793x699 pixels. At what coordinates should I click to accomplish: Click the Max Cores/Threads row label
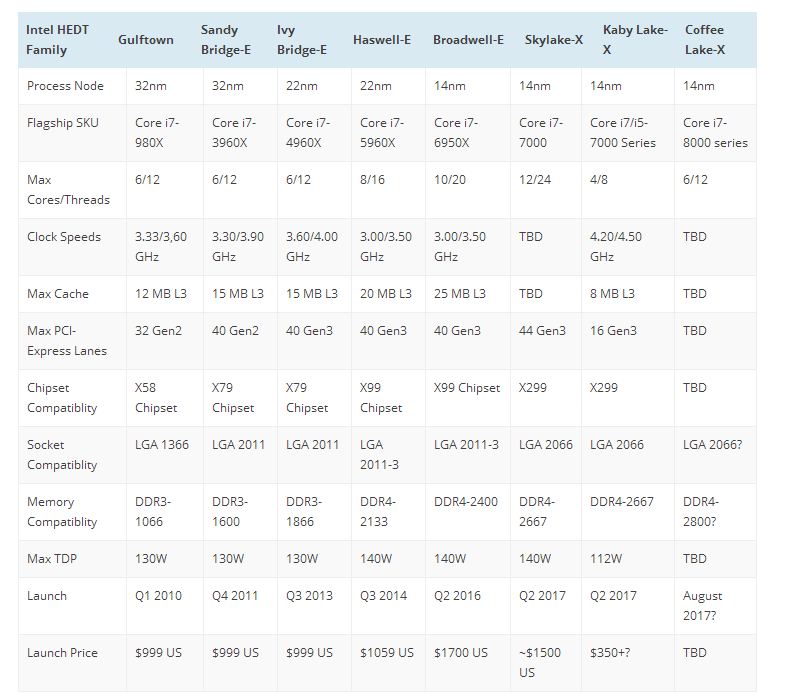[x=68, y=190]
